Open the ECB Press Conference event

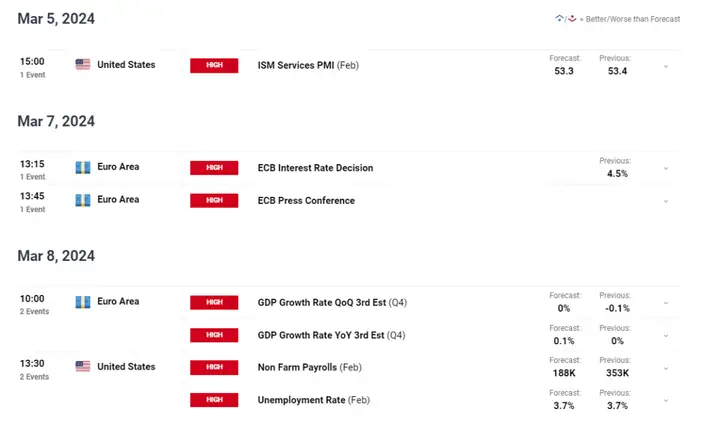coord(306,201)
